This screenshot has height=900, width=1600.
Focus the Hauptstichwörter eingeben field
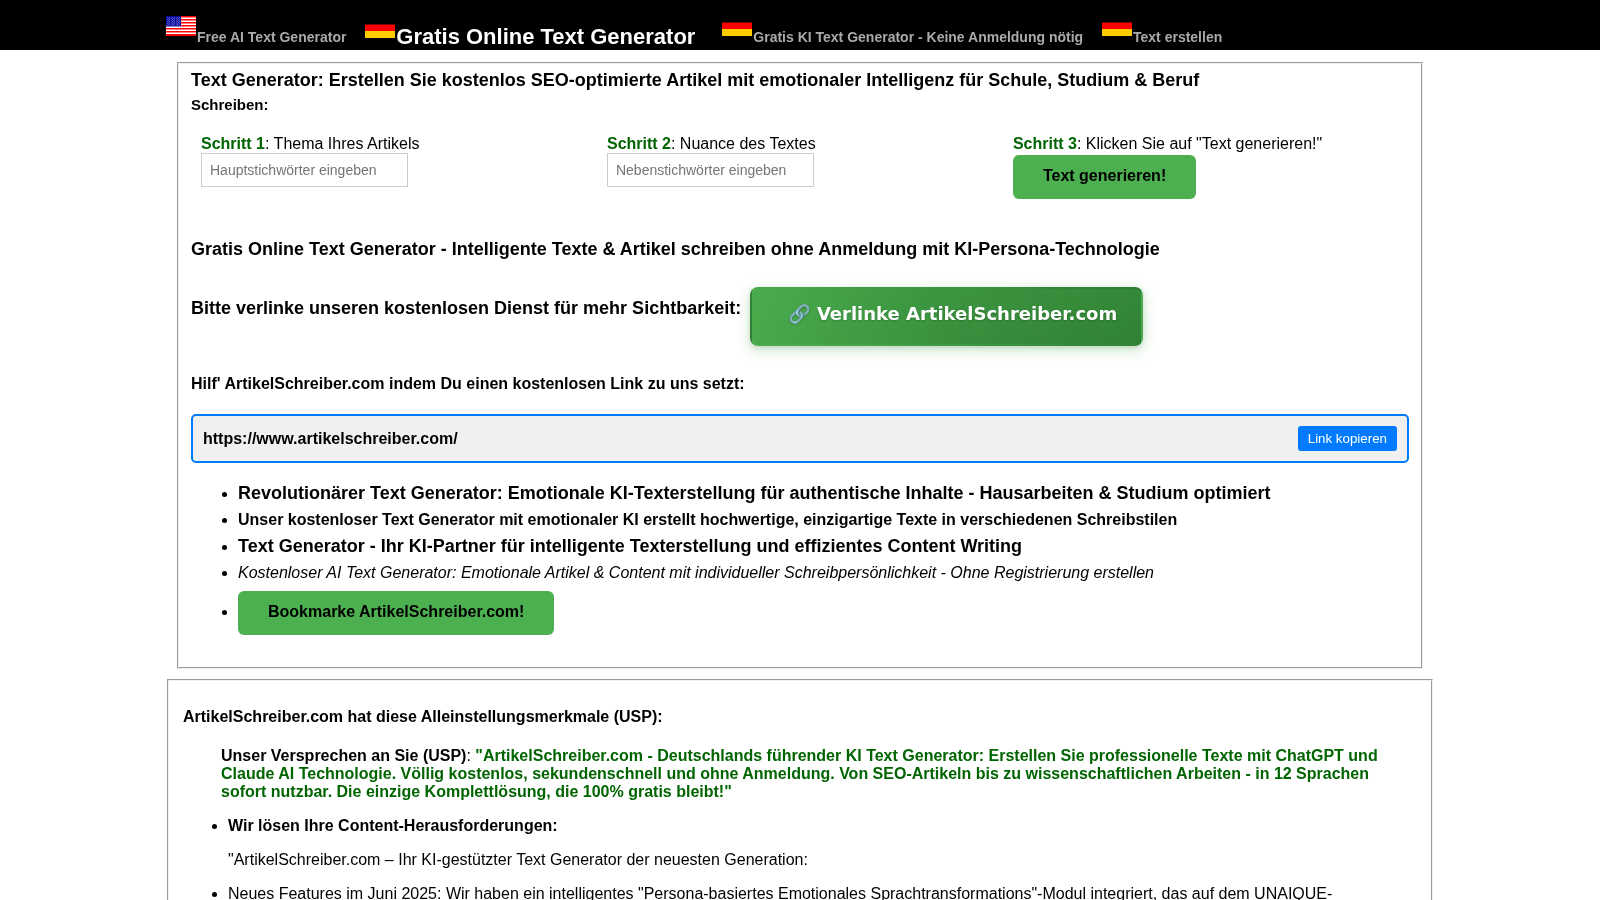[304, 170]
